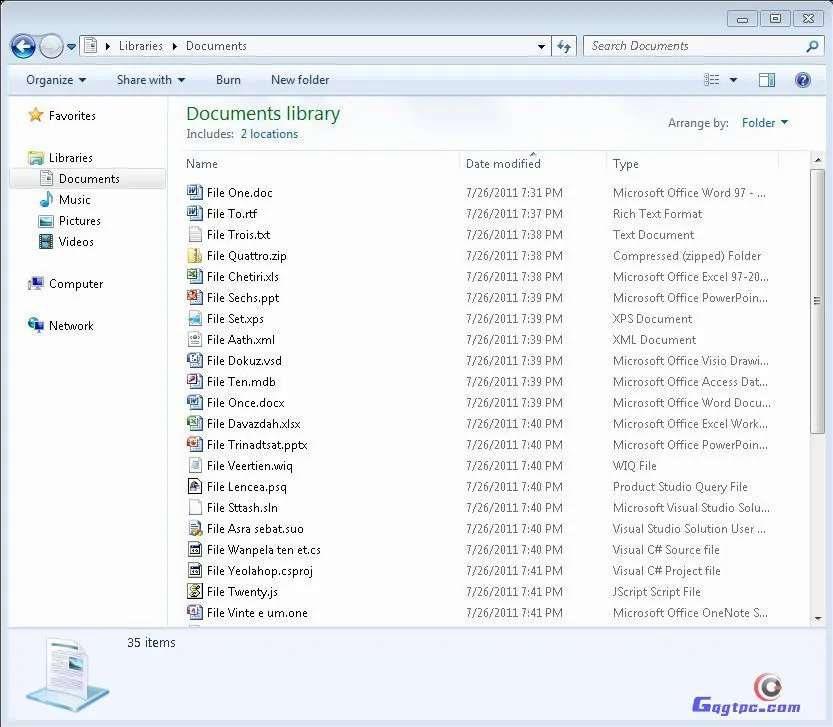The height and width of the screenshot is (727, 833).
Task: Click the refresh icon beside address bar
Action: [564, 46]
